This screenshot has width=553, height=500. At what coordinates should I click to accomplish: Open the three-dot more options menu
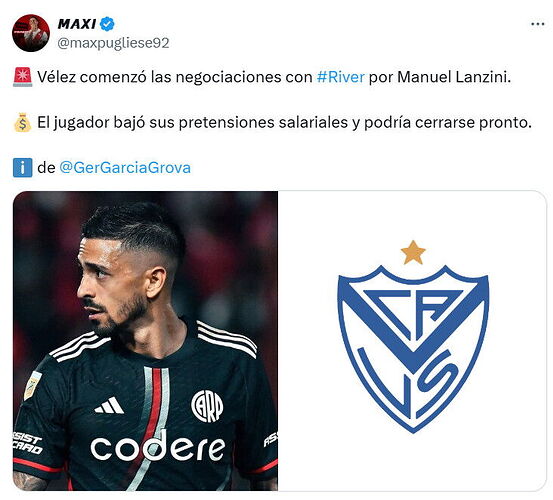537,24
